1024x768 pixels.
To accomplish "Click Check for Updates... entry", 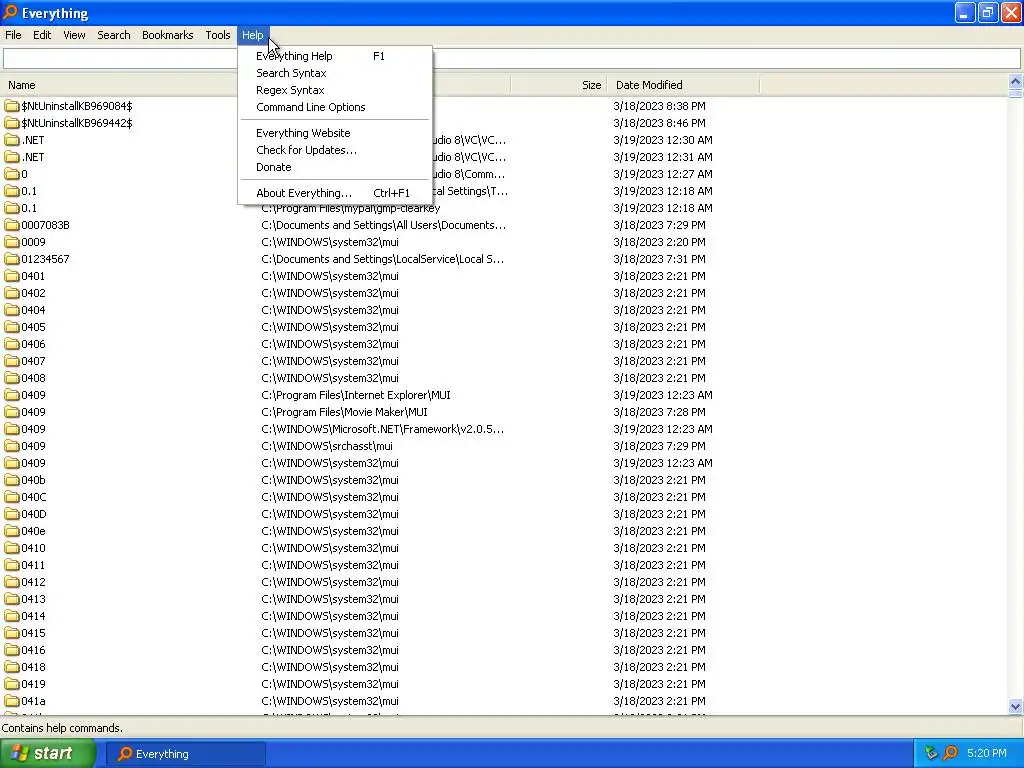I will (x=334, y=150).
